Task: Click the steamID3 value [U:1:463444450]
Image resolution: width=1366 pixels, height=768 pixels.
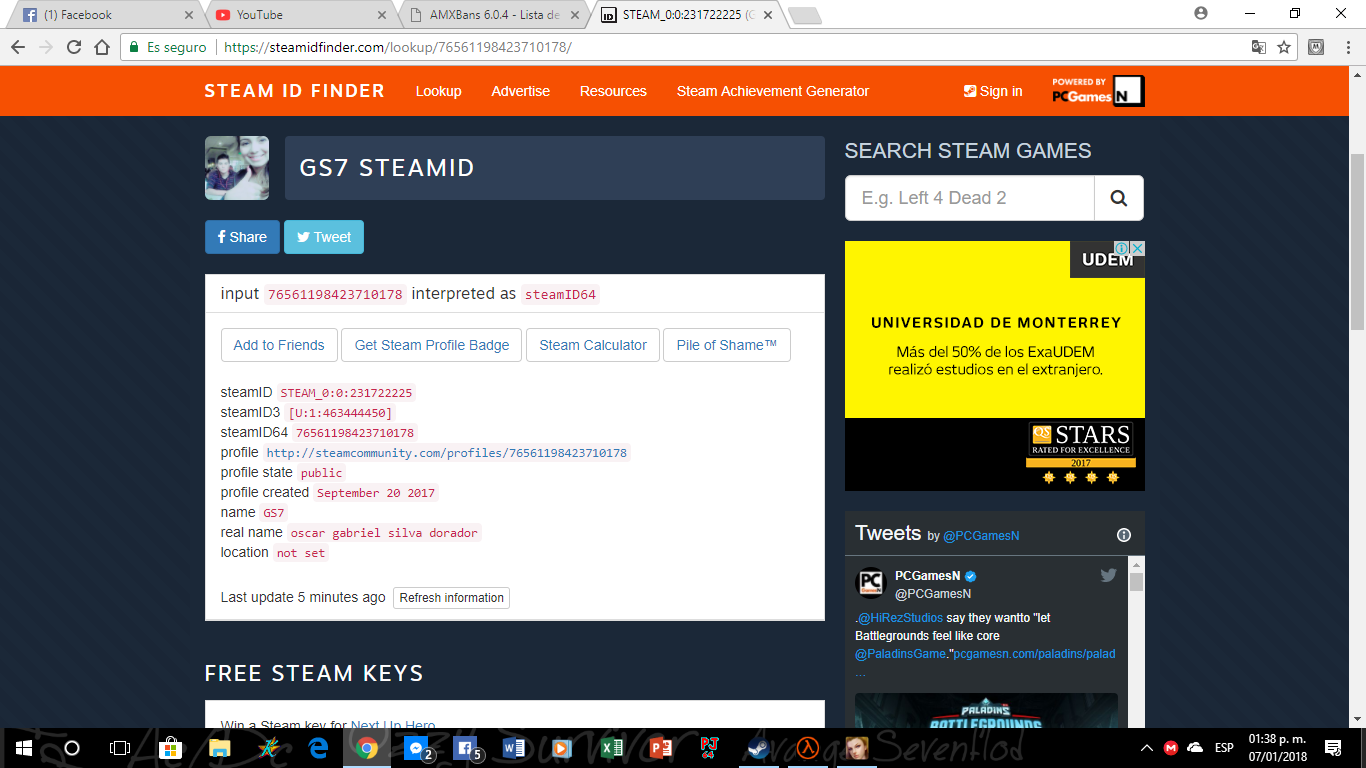Action: click(x=340, y=413)
